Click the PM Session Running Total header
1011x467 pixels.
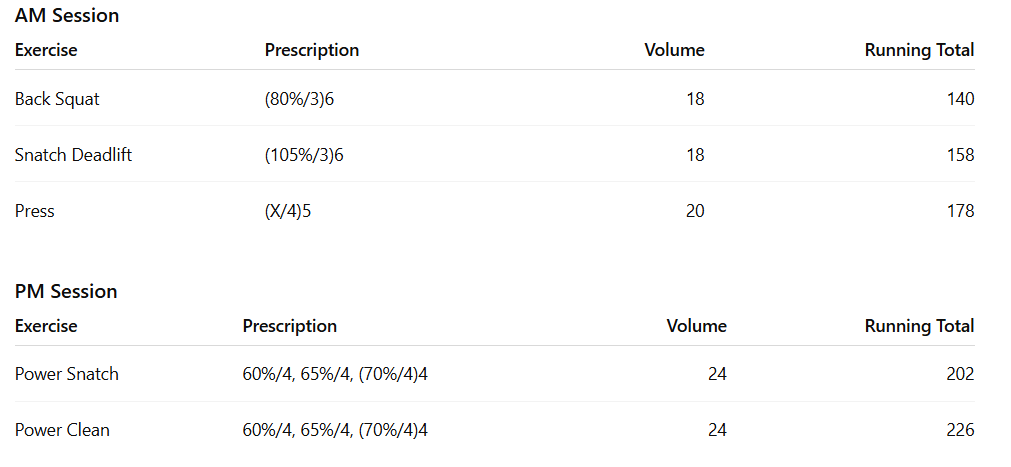pos(919,326)
